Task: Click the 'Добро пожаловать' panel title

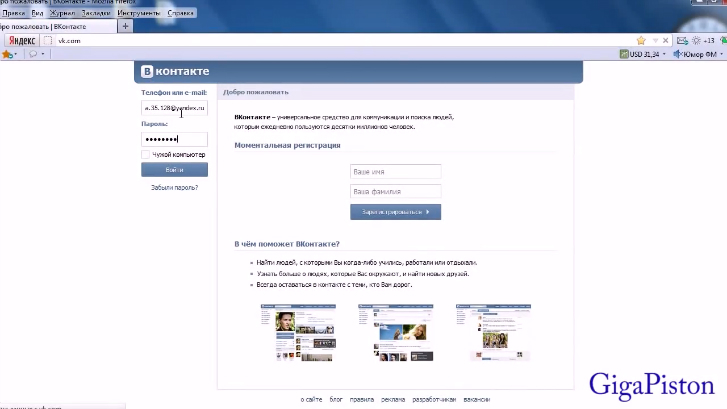Action: point(256,92)
